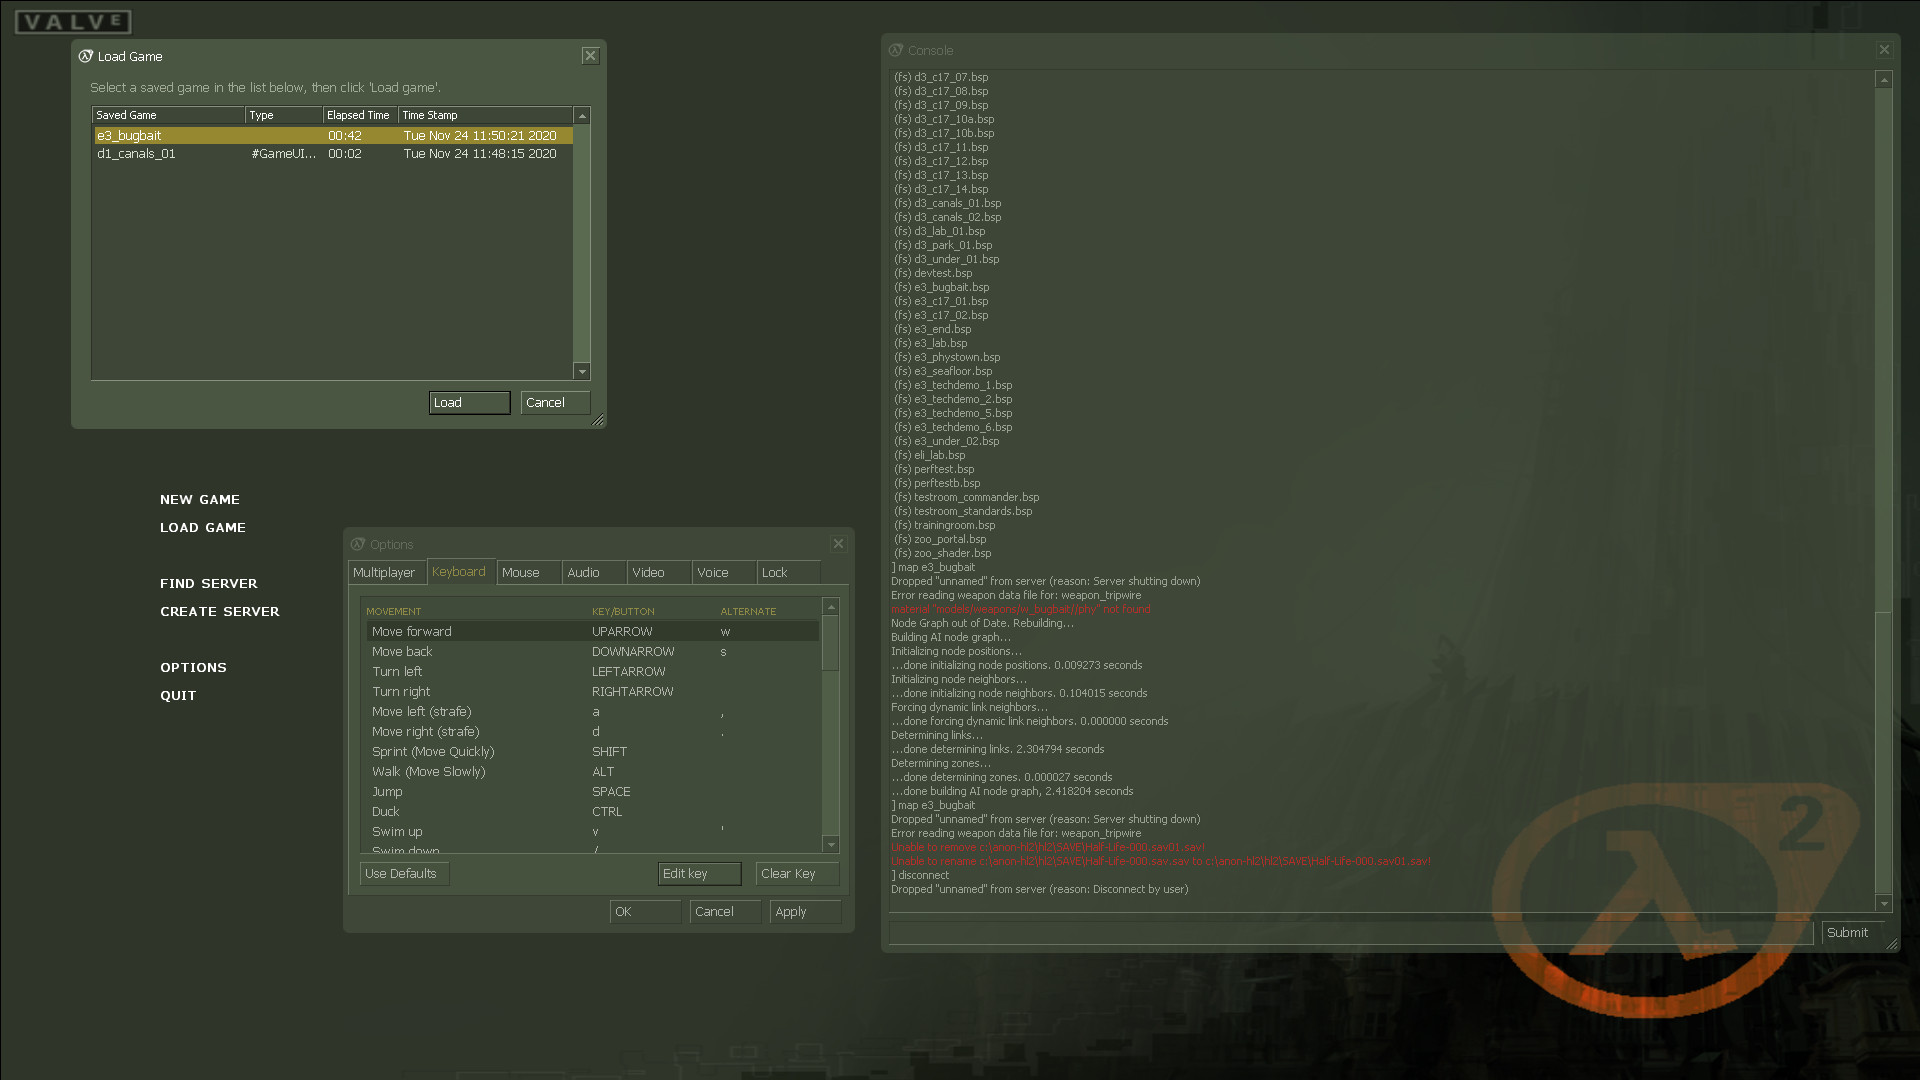This screenshot has height=1080, width=1920.
Task: Click the console scrollbar down arrow
Action: point(1884,904)
